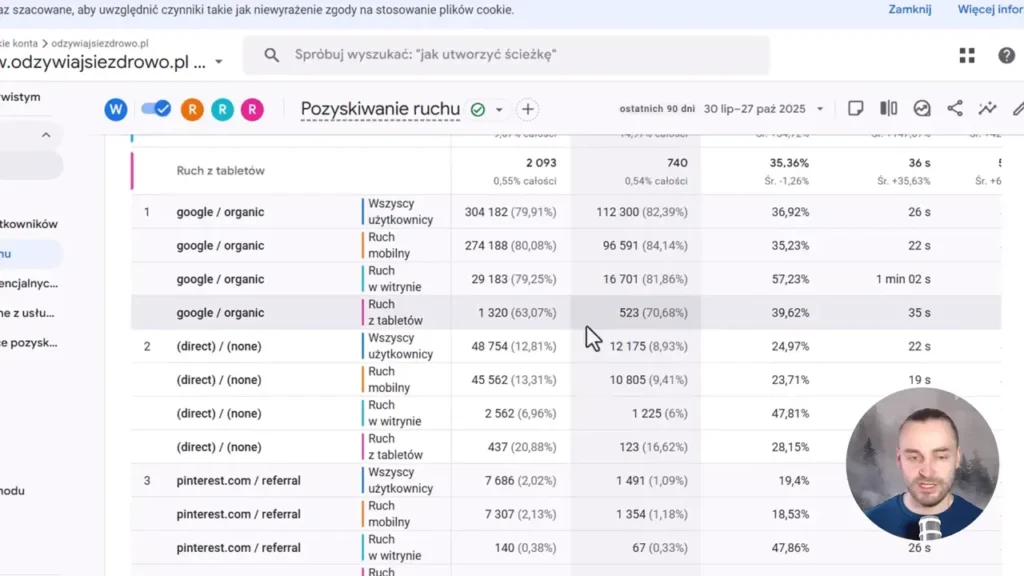Click the presenter webcam thumbnail
The image size is (1024, 576).
922,464
